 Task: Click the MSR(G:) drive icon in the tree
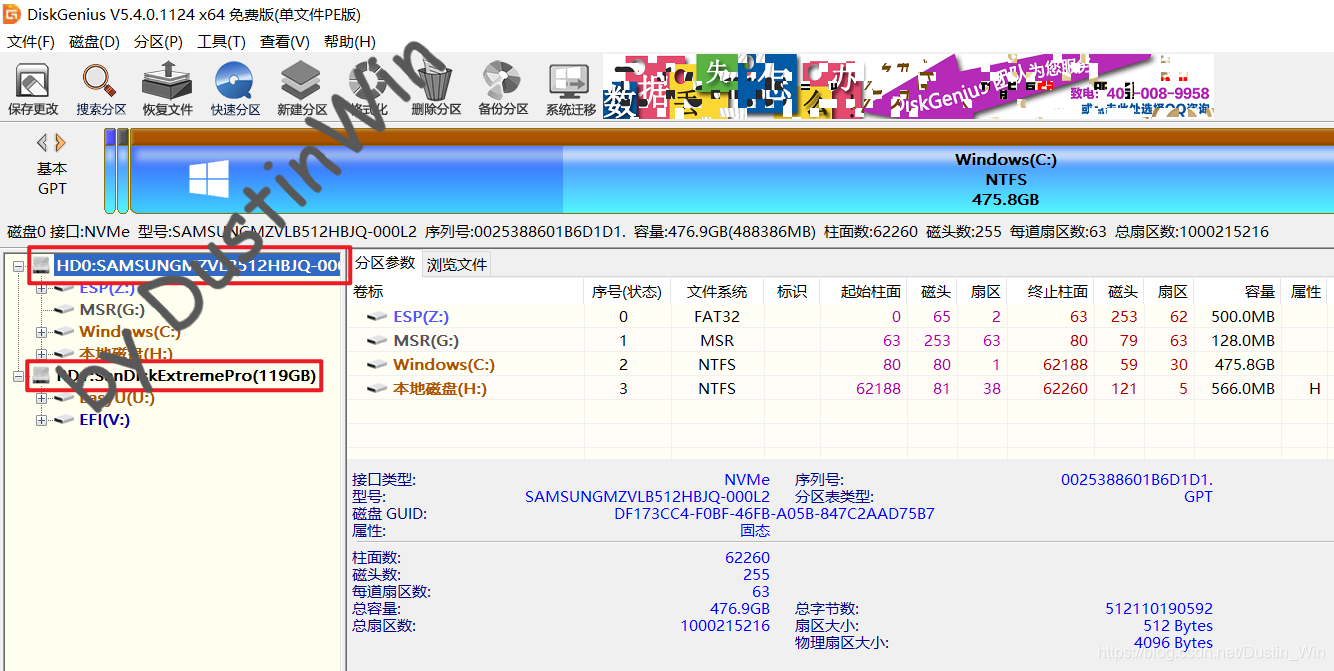pos(65,310)
